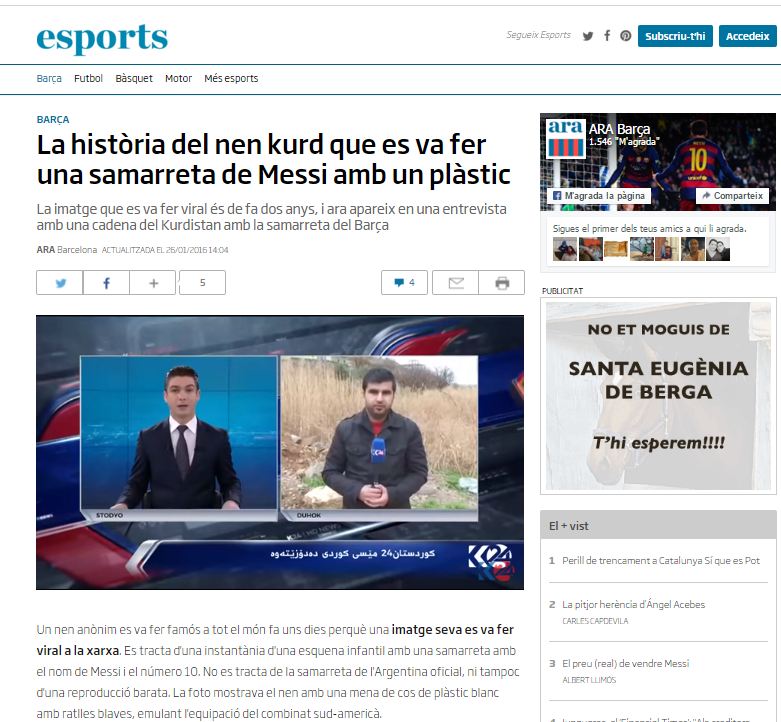The image size is (781, 722).
Task: Share article on Twitter
Action: click(x=60, y=283)
